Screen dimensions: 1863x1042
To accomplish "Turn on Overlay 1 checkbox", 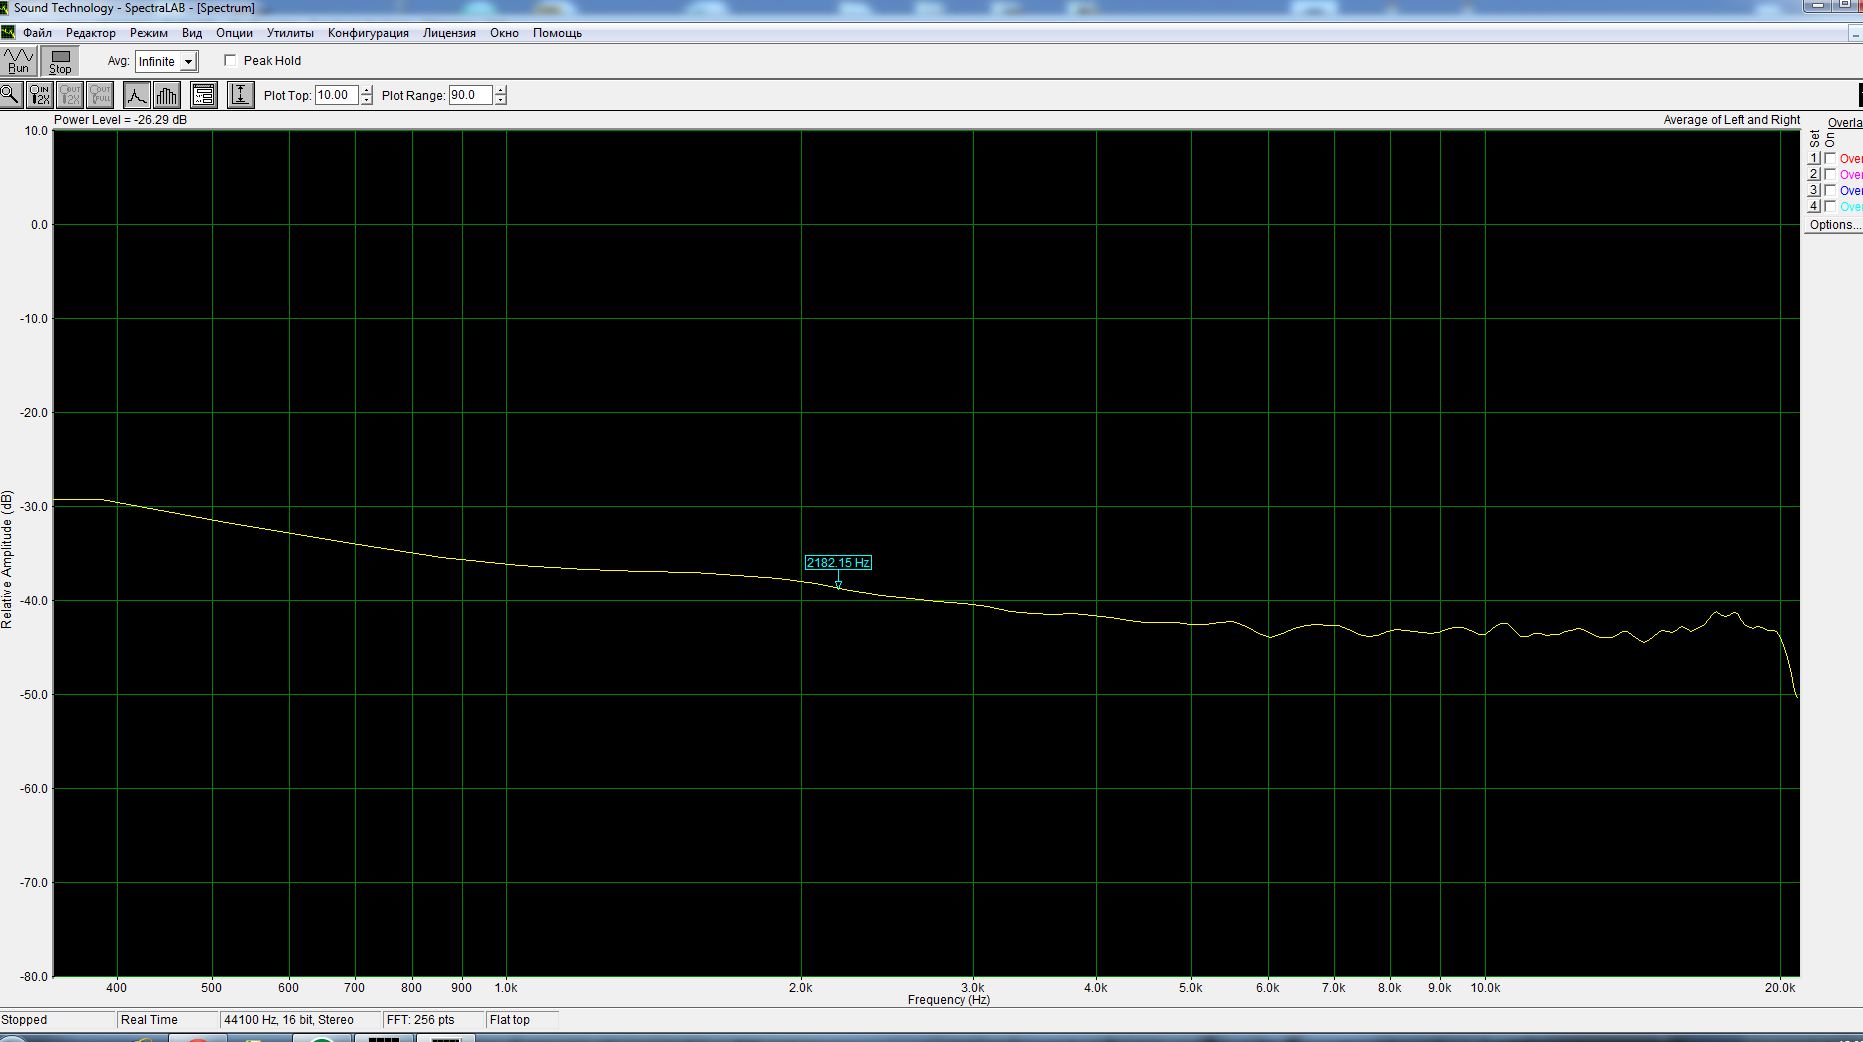I will [1830, 159].
